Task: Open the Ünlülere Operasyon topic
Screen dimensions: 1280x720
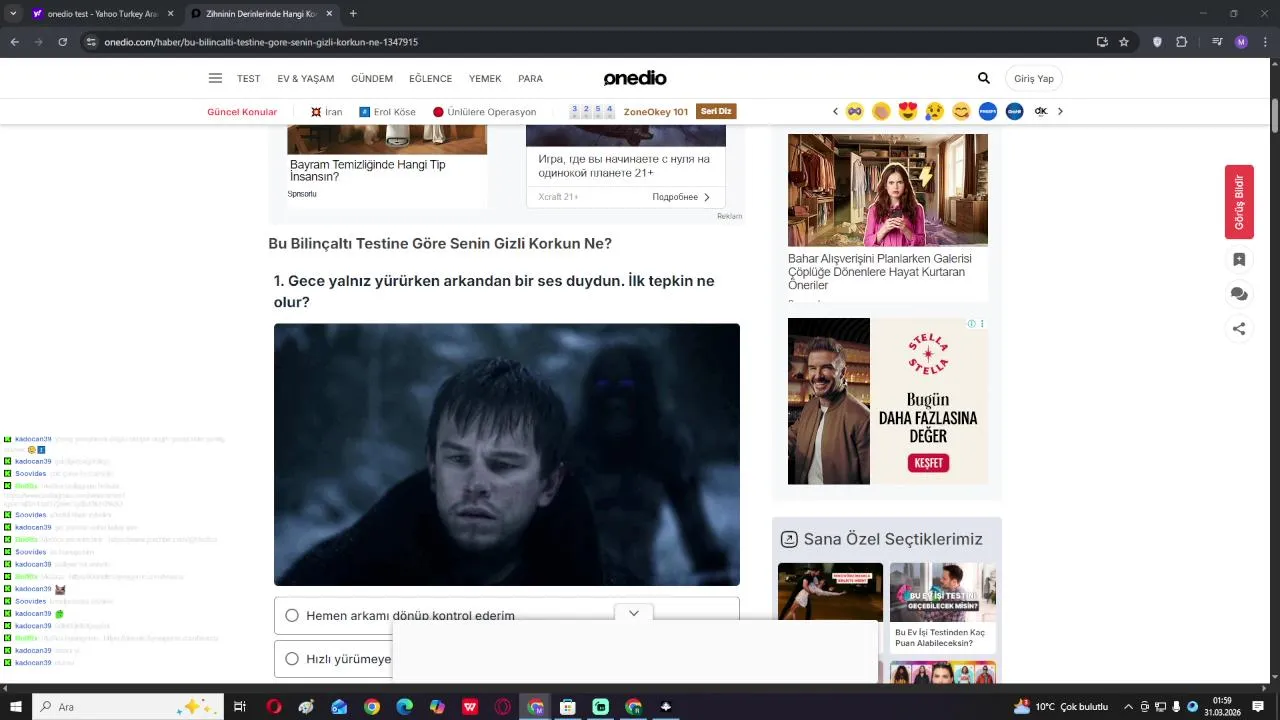Action: pos(485,112)
